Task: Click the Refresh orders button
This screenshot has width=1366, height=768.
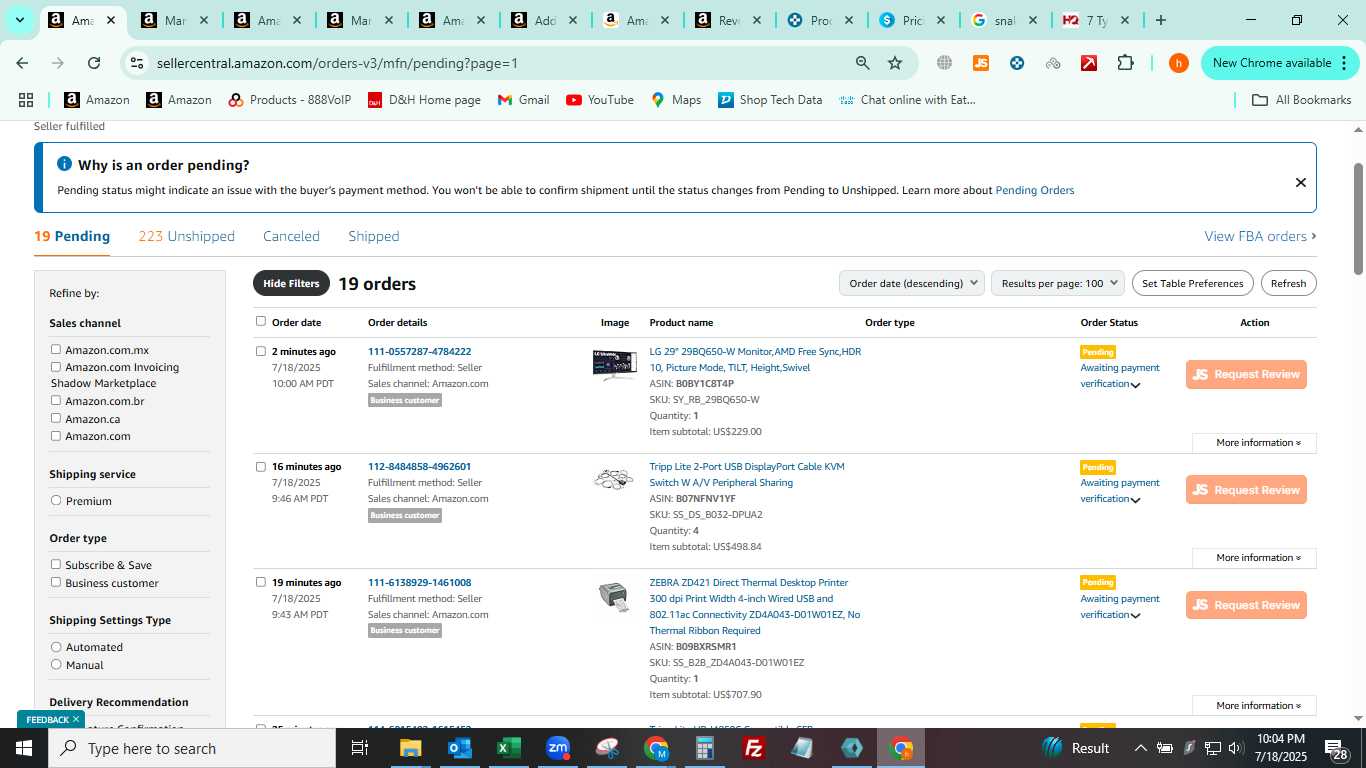Action: (1288, 283)
